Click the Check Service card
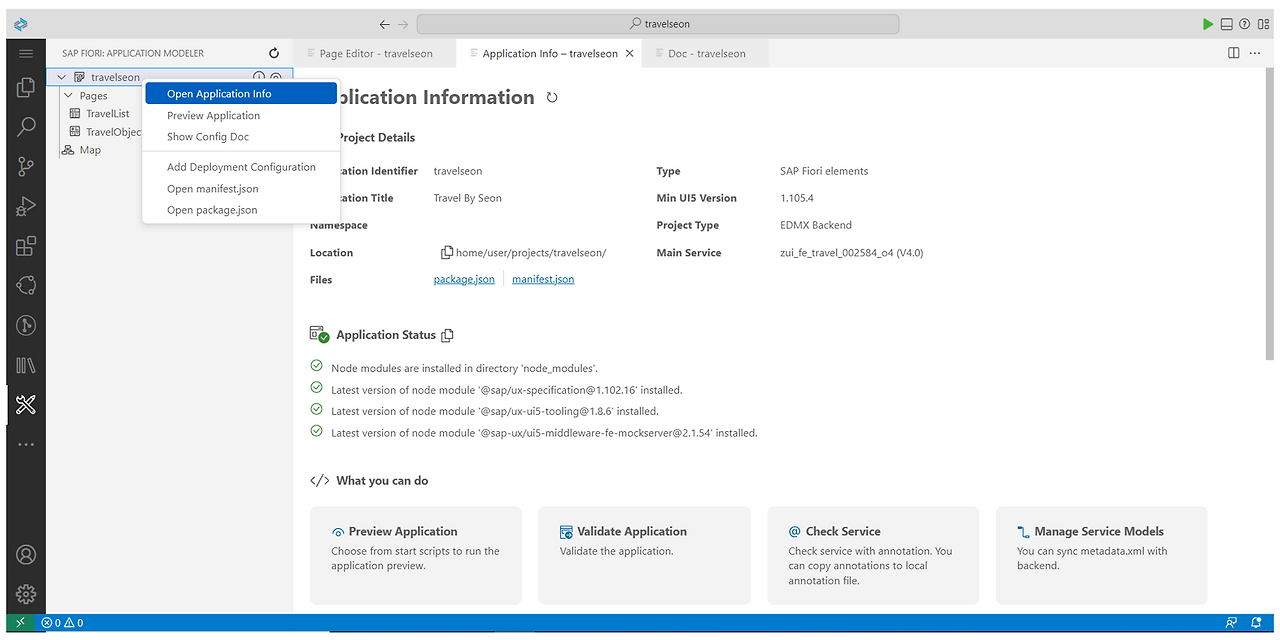This screenshot has height=640, width=1280. pos(873,555)
